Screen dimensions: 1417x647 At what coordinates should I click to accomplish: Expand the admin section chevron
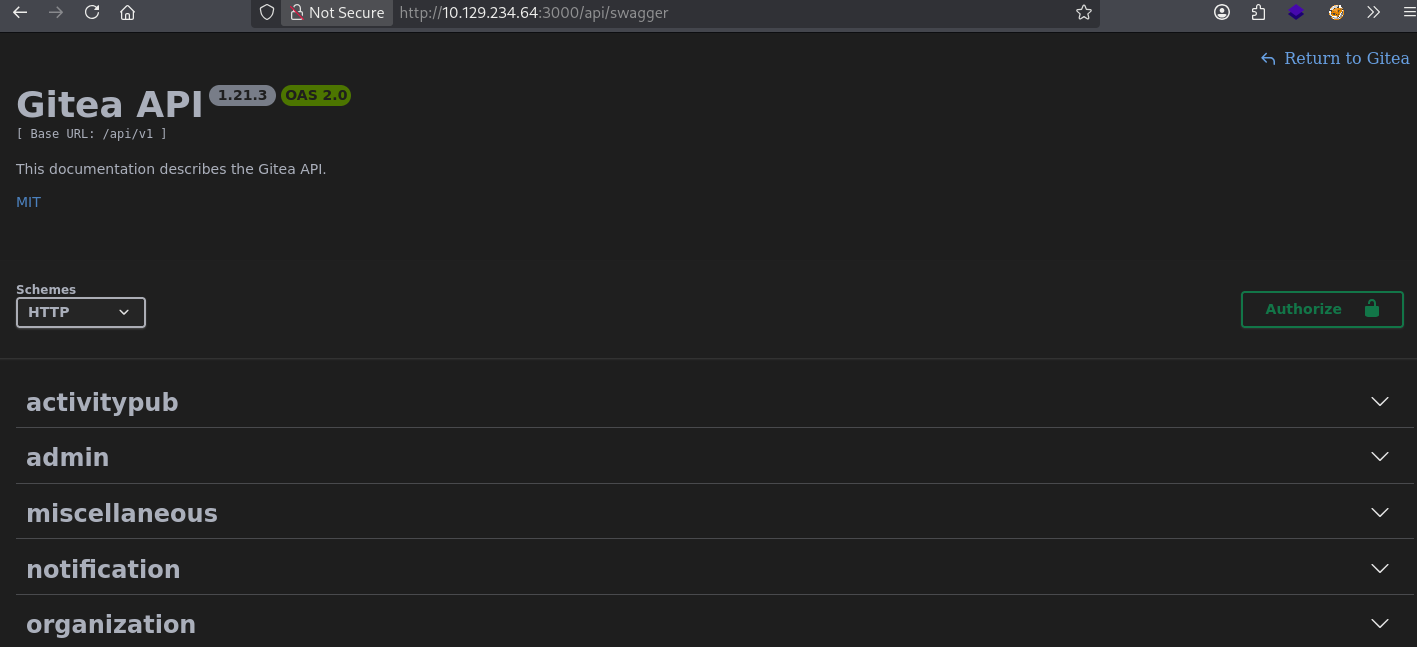coord(1380,456)
